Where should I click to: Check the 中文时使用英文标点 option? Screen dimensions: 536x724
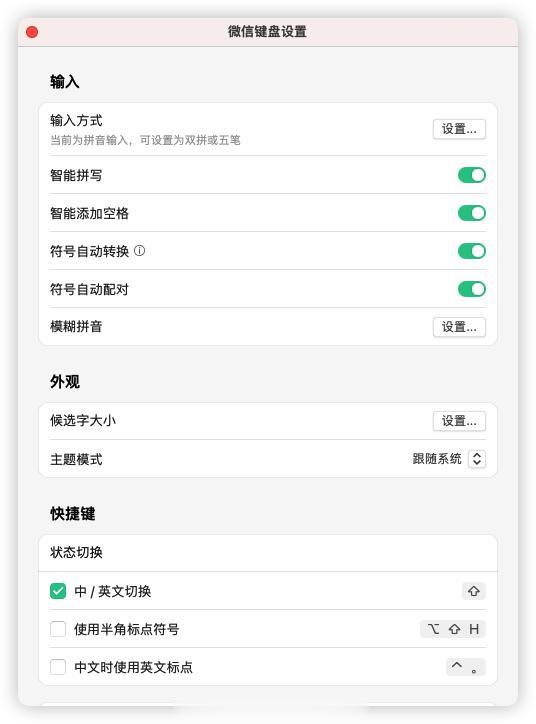58,667
